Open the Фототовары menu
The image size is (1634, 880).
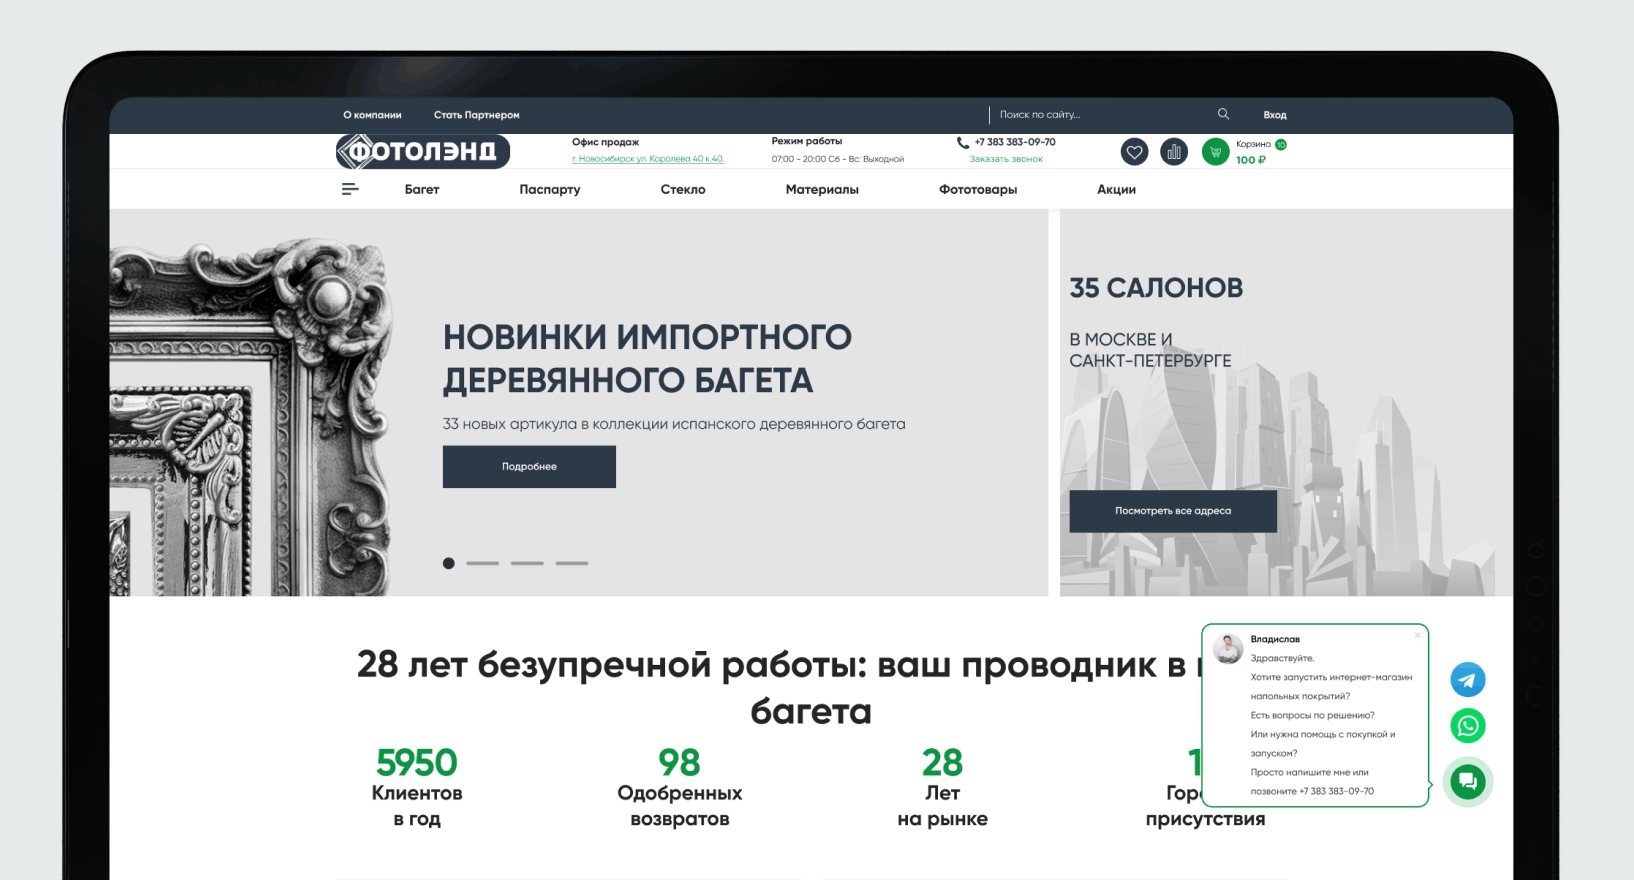[x=978, y=189]
